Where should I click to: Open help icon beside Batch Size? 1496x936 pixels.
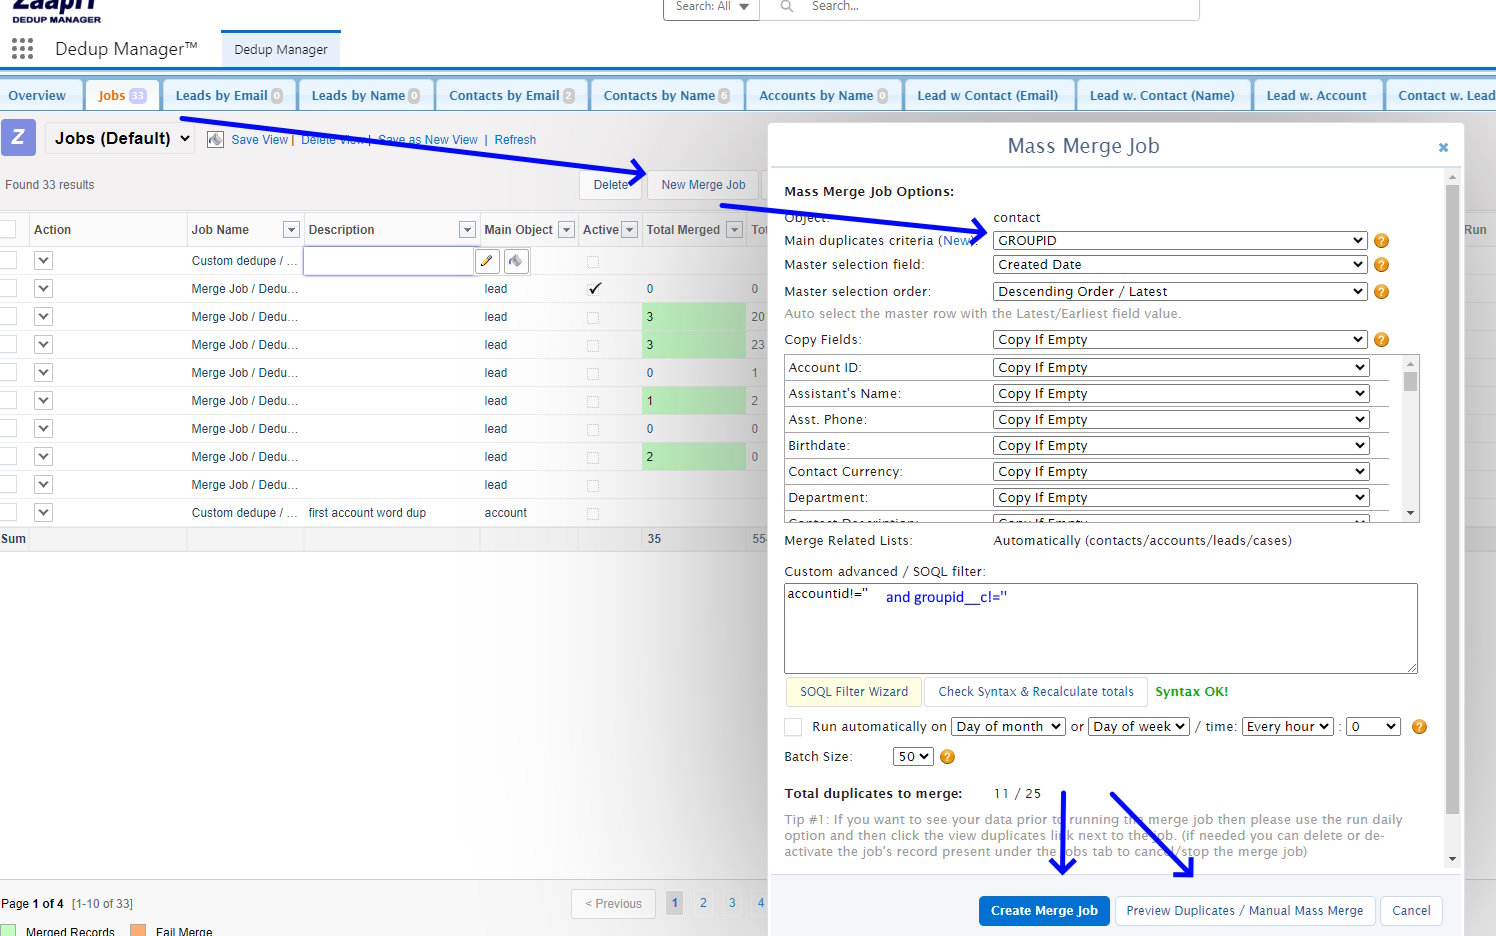point(947,757)
